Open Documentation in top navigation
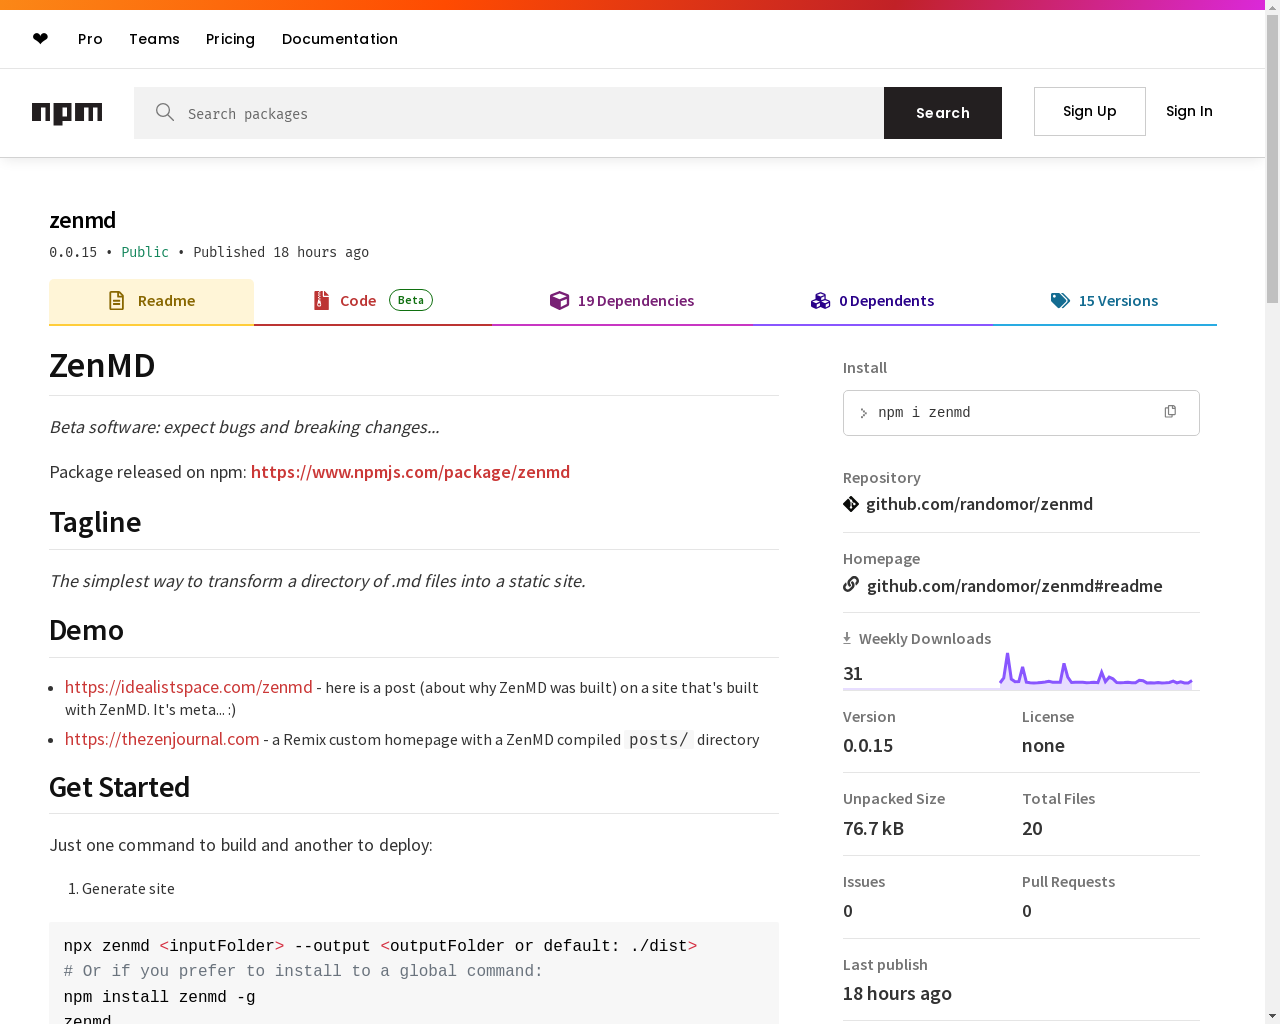This screenshot has width=1280, height=1024. [x=340, y=39]
